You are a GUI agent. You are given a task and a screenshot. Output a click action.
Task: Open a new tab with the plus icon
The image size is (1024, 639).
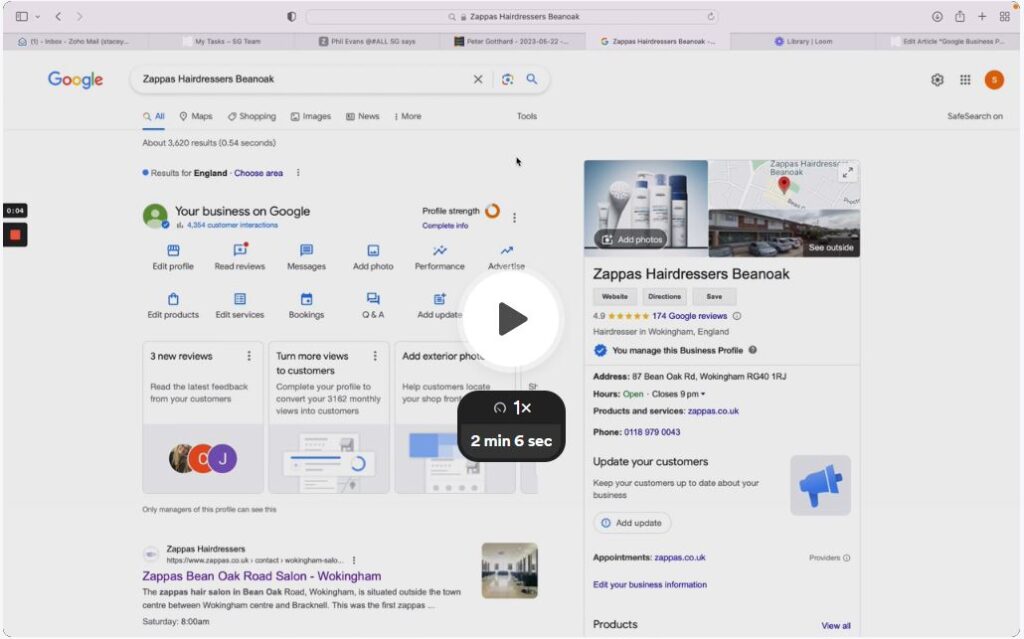tap(982, 16)
